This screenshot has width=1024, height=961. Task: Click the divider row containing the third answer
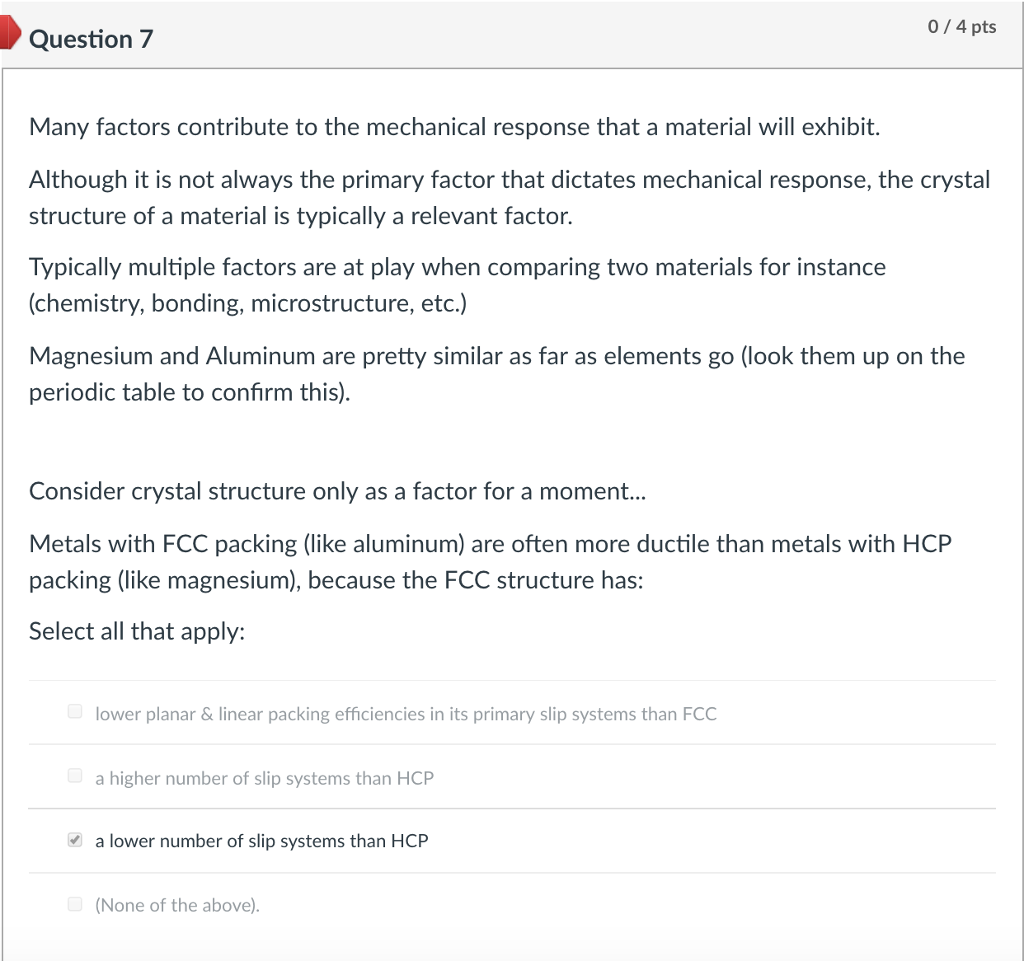pyautogui.click(x=512, y=840)
